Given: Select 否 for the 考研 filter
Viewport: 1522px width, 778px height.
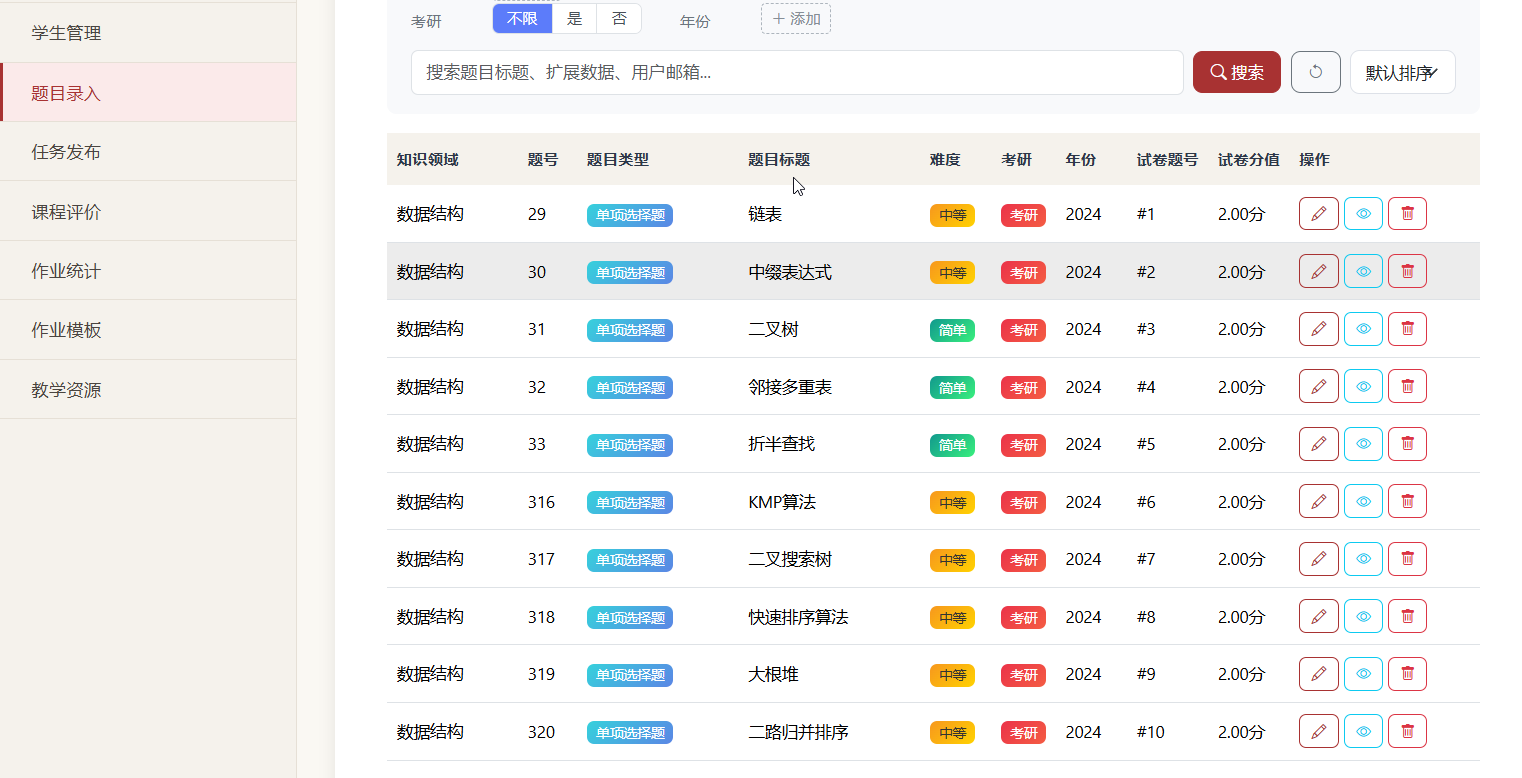Looking at the screenshot, I should coord(619,18).
